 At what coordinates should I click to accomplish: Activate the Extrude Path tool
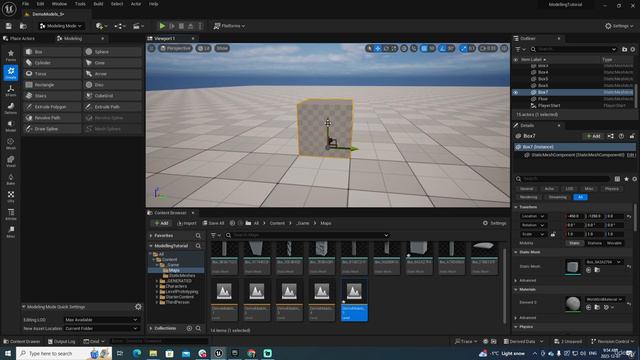112,107
